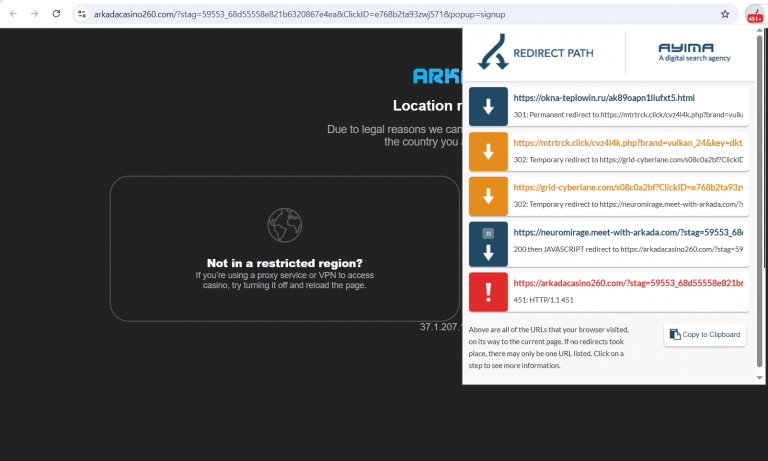768x461 pixels.
Task: Click the IP address text 37.1.207
Action: coord(440,327)
